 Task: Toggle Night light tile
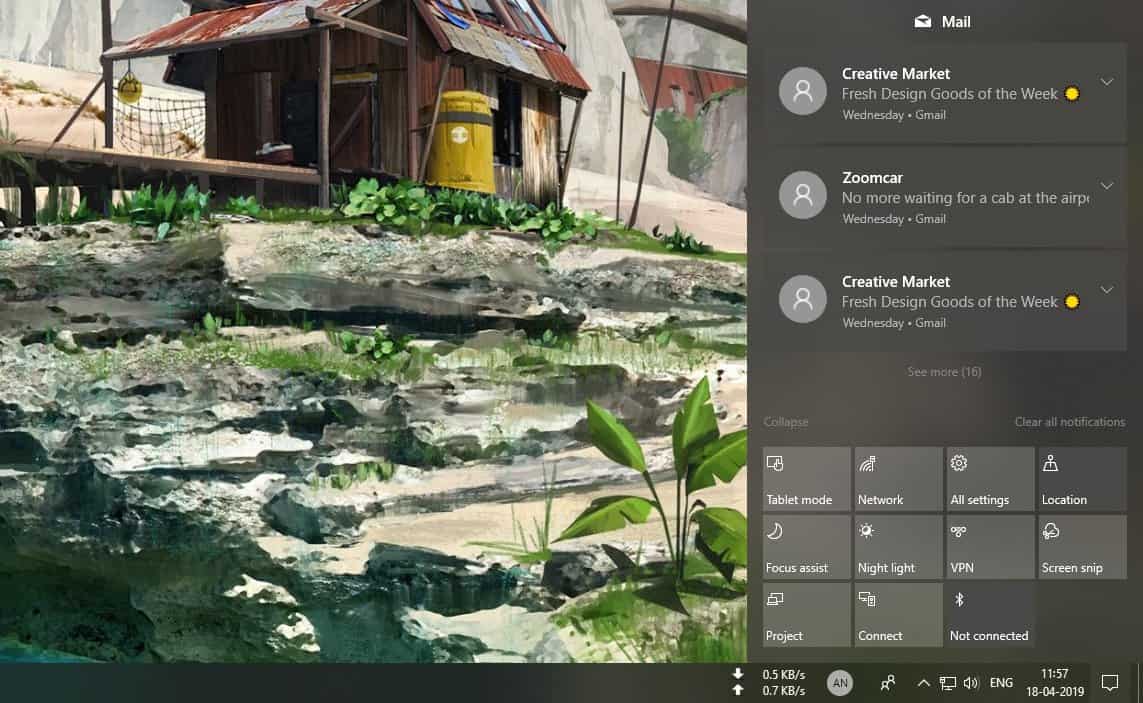[898, 547]
